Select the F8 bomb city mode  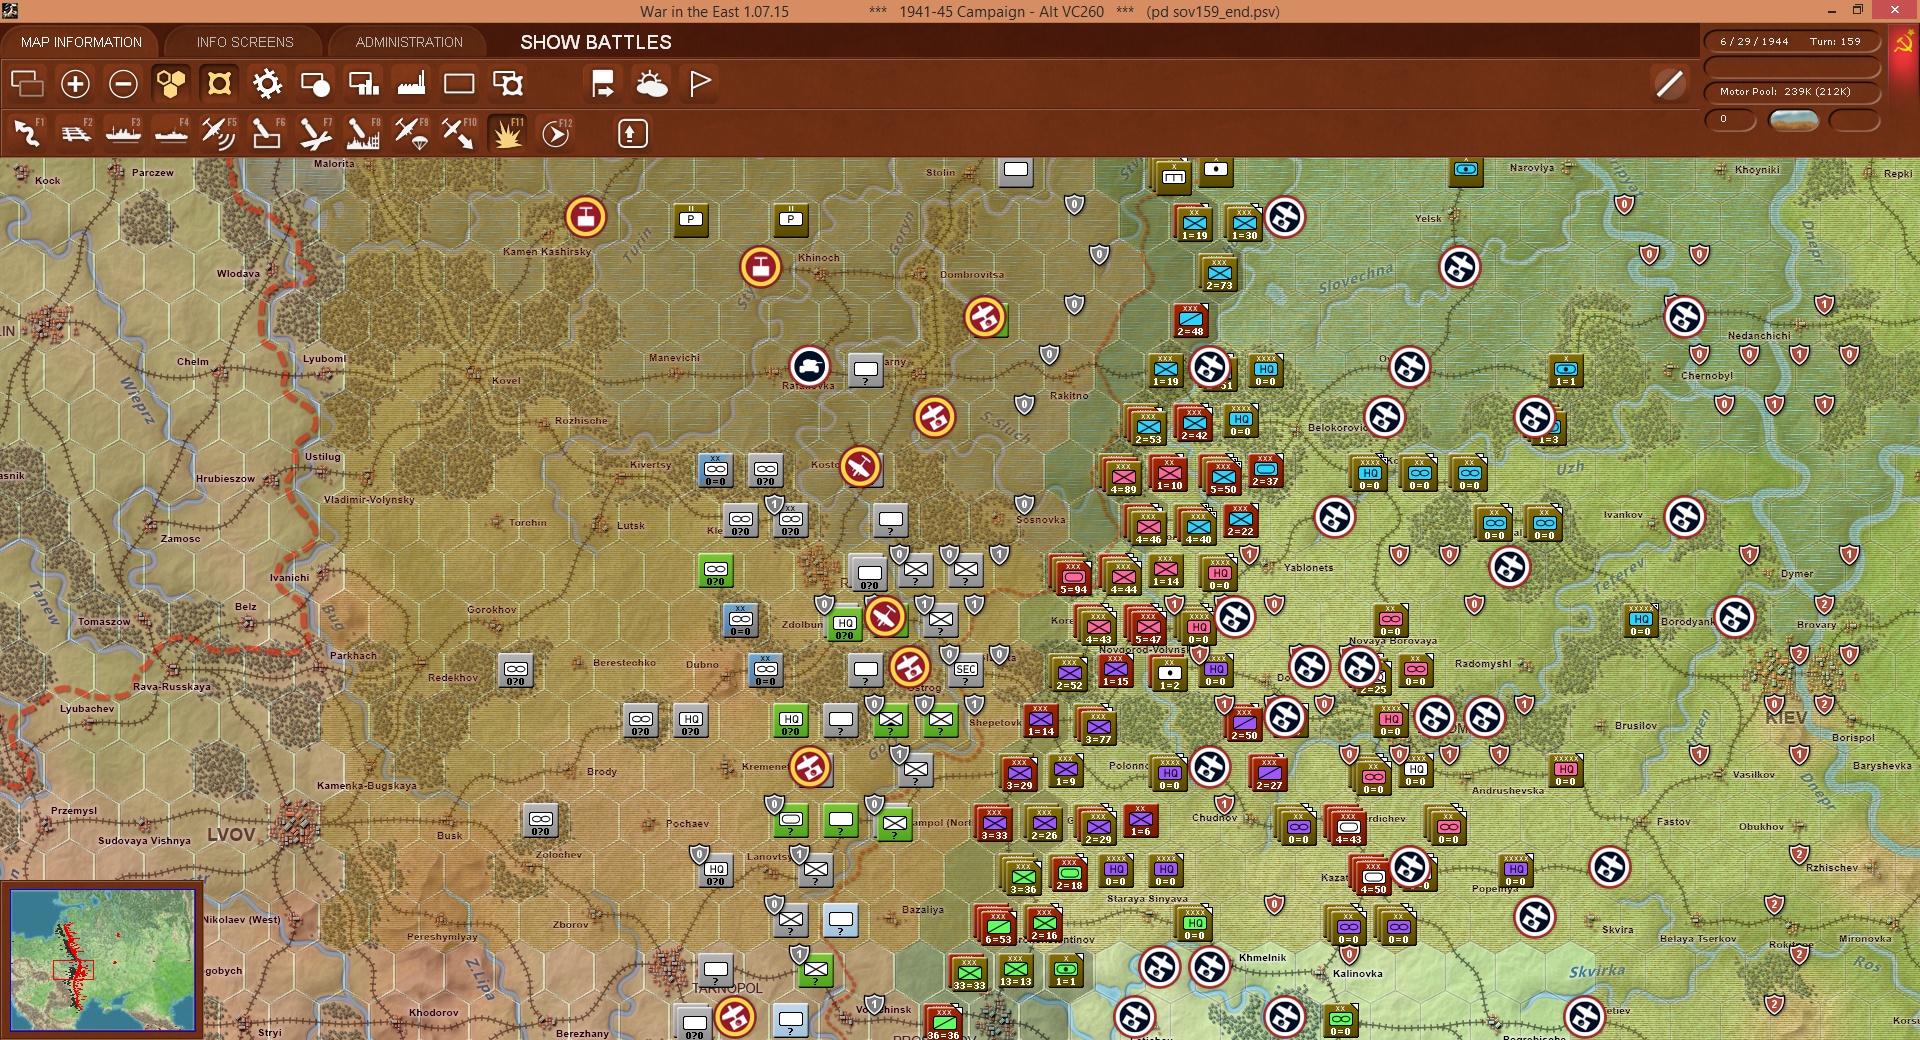click(363, 133)
